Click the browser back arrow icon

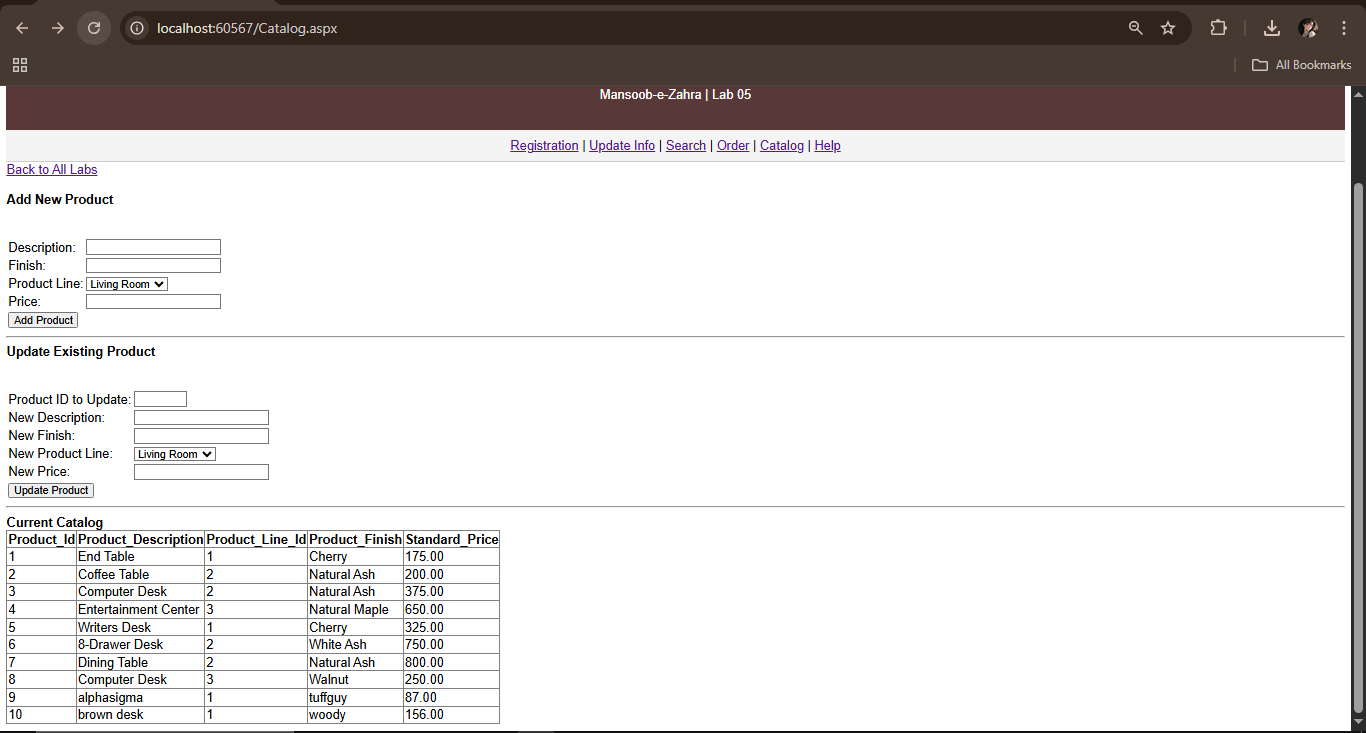pyautogui.click(x=22, y=28)
